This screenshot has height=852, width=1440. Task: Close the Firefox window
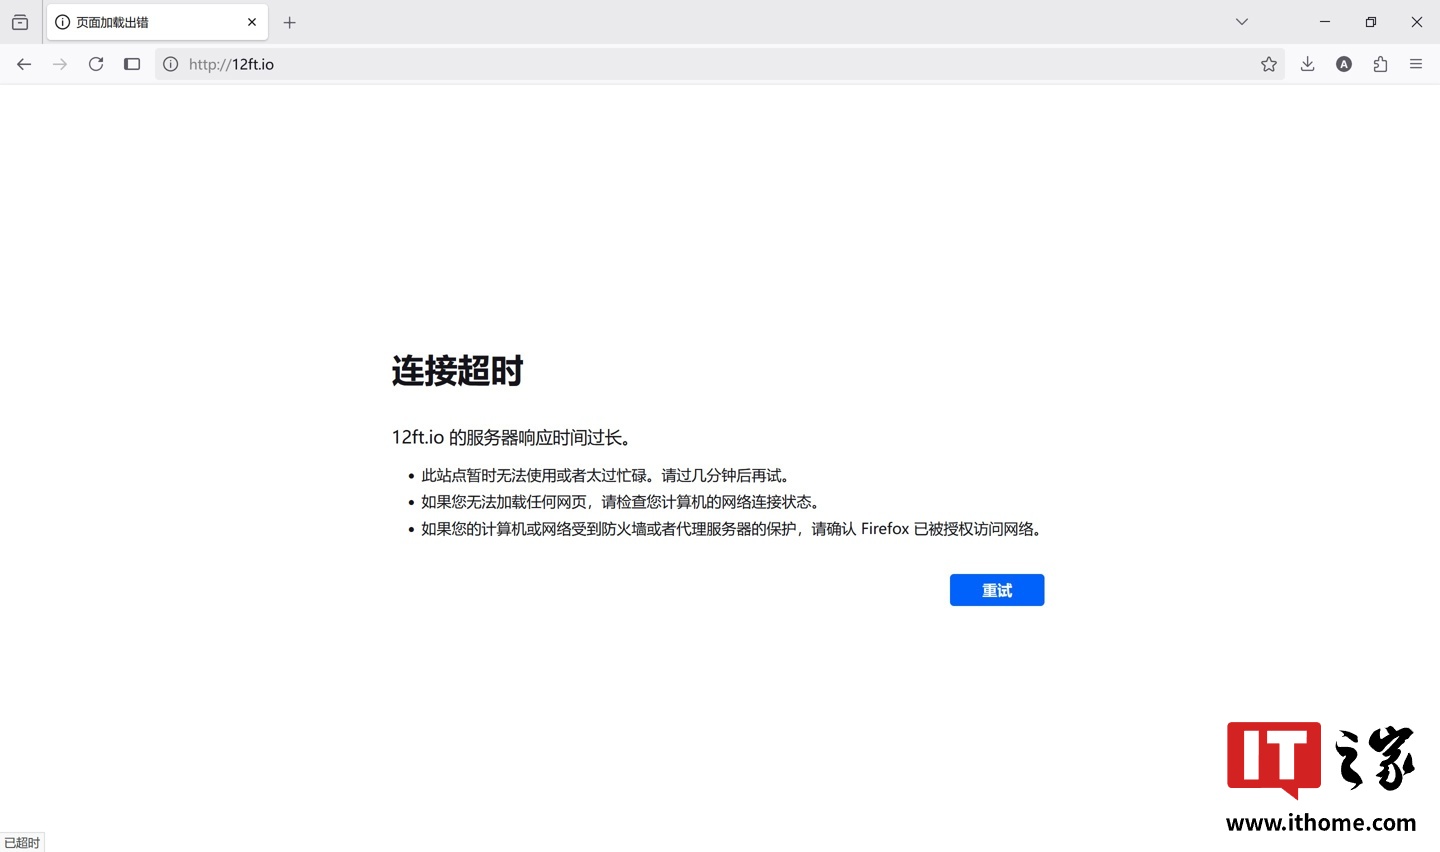tap(1417, 22)
